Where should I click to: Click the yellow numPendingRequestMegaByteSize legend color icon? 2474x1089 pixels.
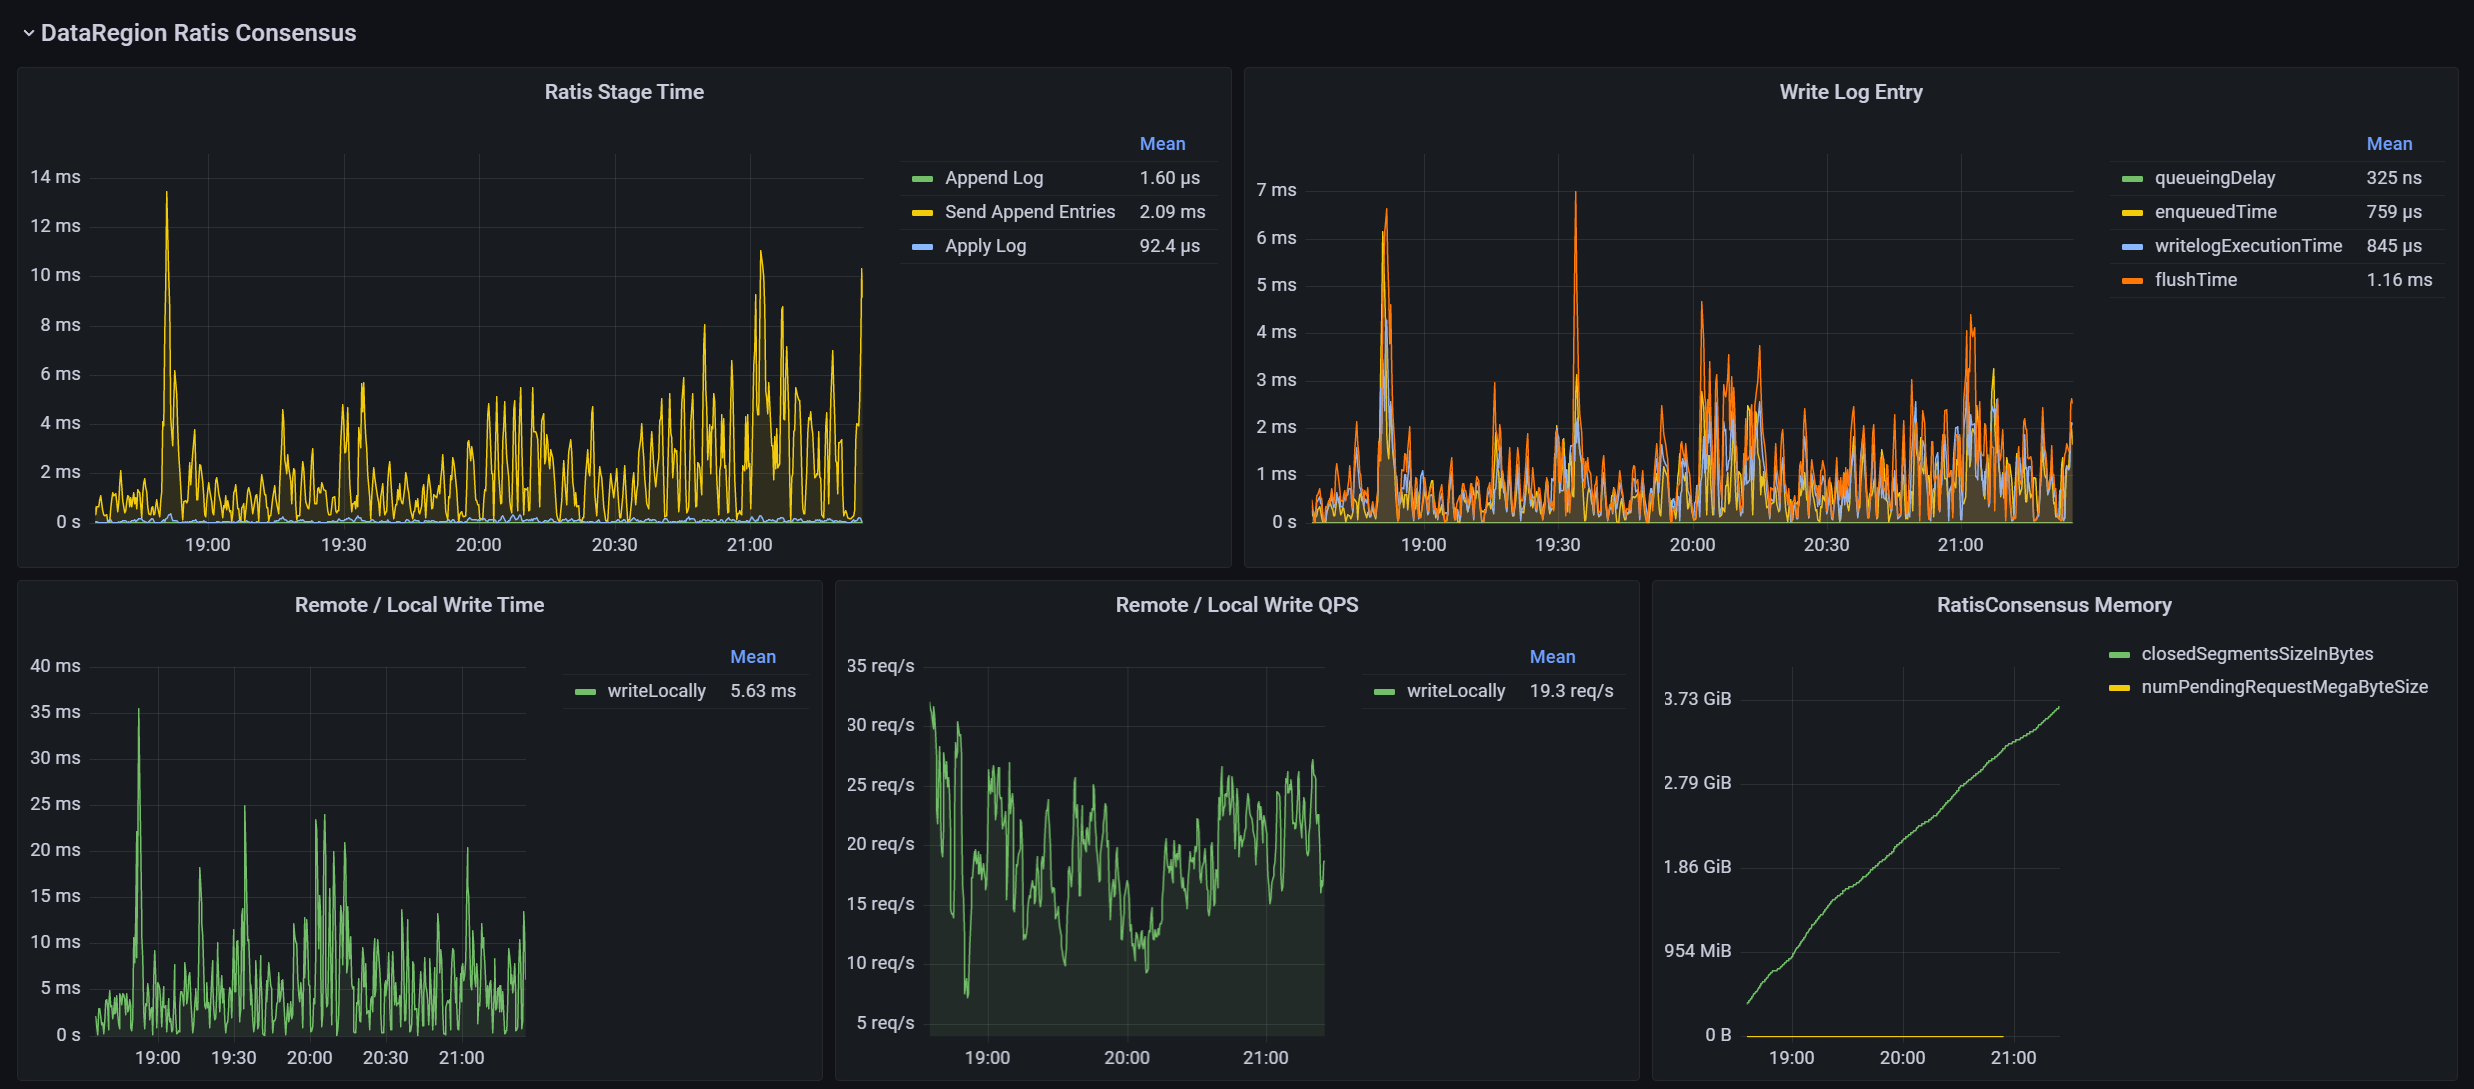pos(2119,688)
